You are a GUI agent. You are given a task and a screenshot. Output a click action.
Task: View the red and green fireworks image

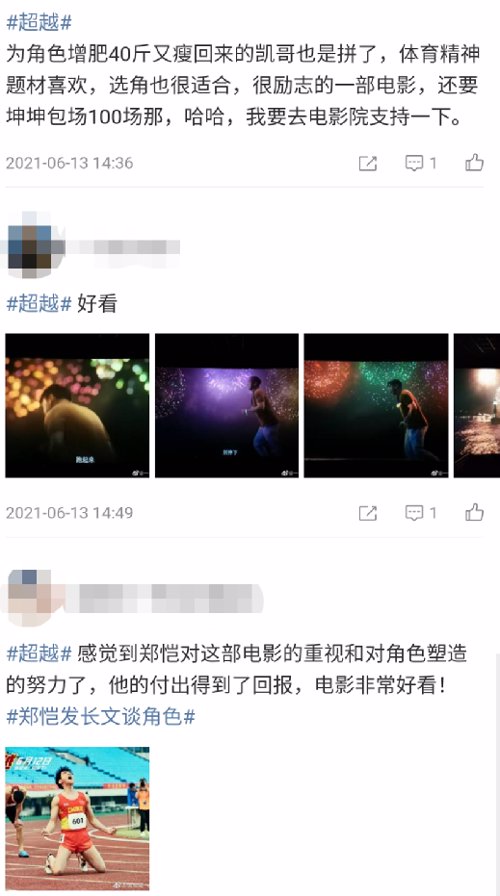pyautogui.click(x=376, y=406)
